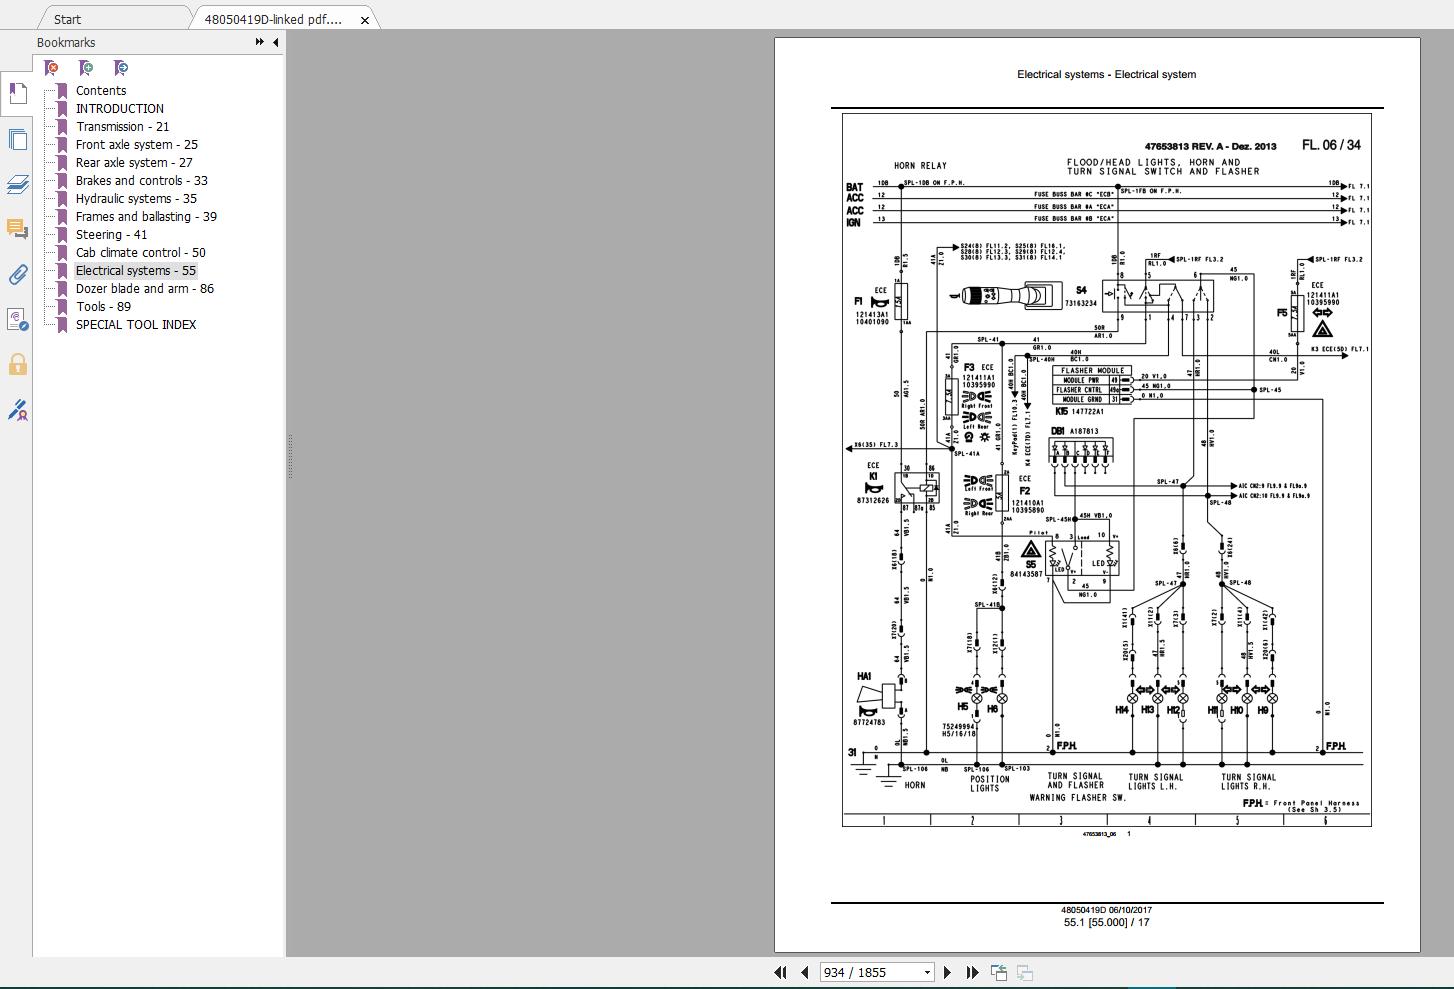Screen dimensions: 1454x989
Task: Open the Bookmarks panel icon
Action: coord(17,94)
